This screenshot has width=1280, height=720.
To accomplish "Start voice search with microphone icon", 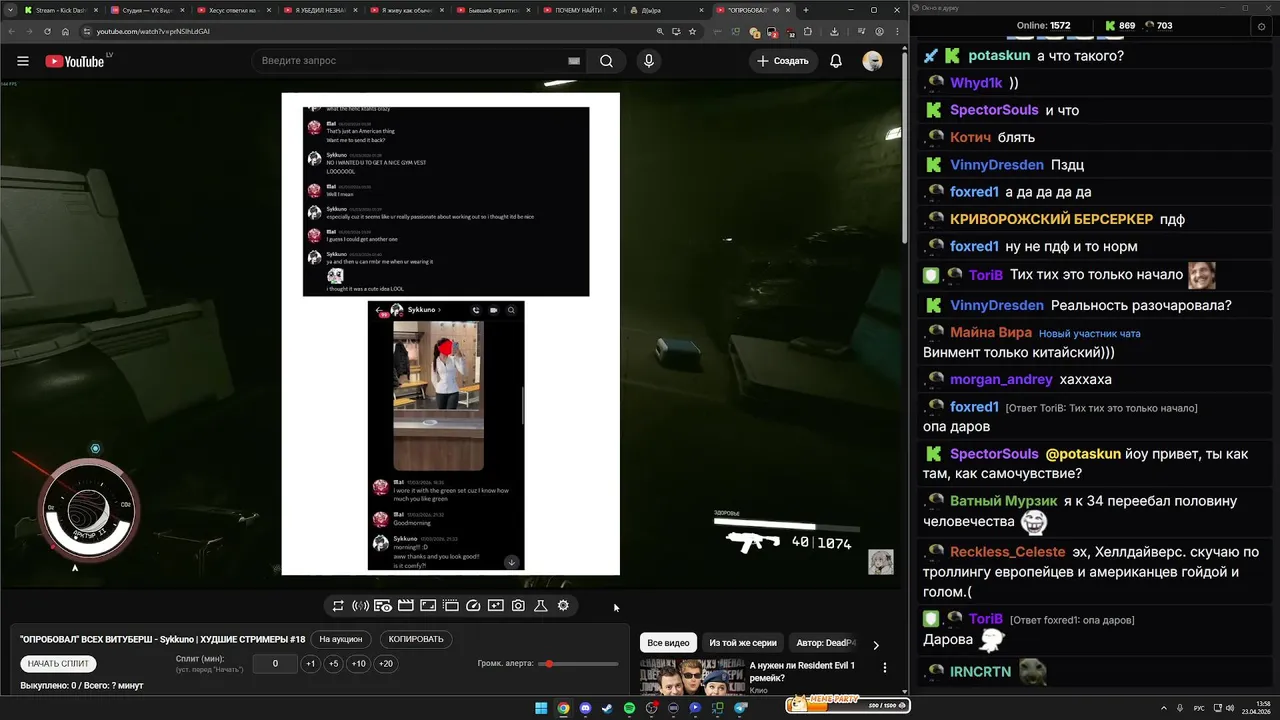I will click(649, 61).
